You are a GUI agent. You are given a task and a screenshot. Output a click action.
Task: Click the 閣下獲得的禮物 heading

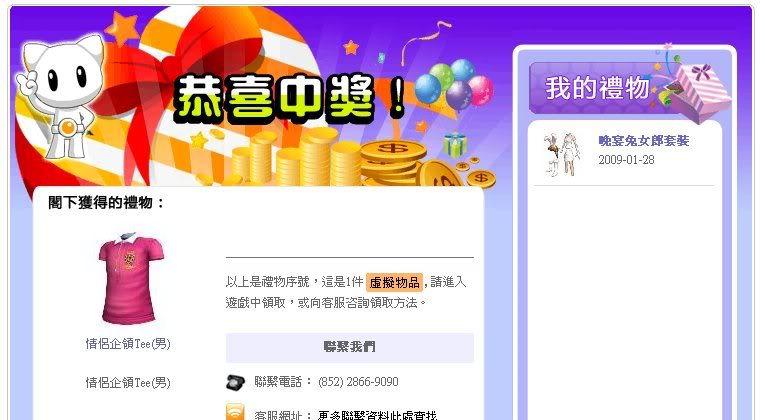pyautogui.click(x=106, y=202)
